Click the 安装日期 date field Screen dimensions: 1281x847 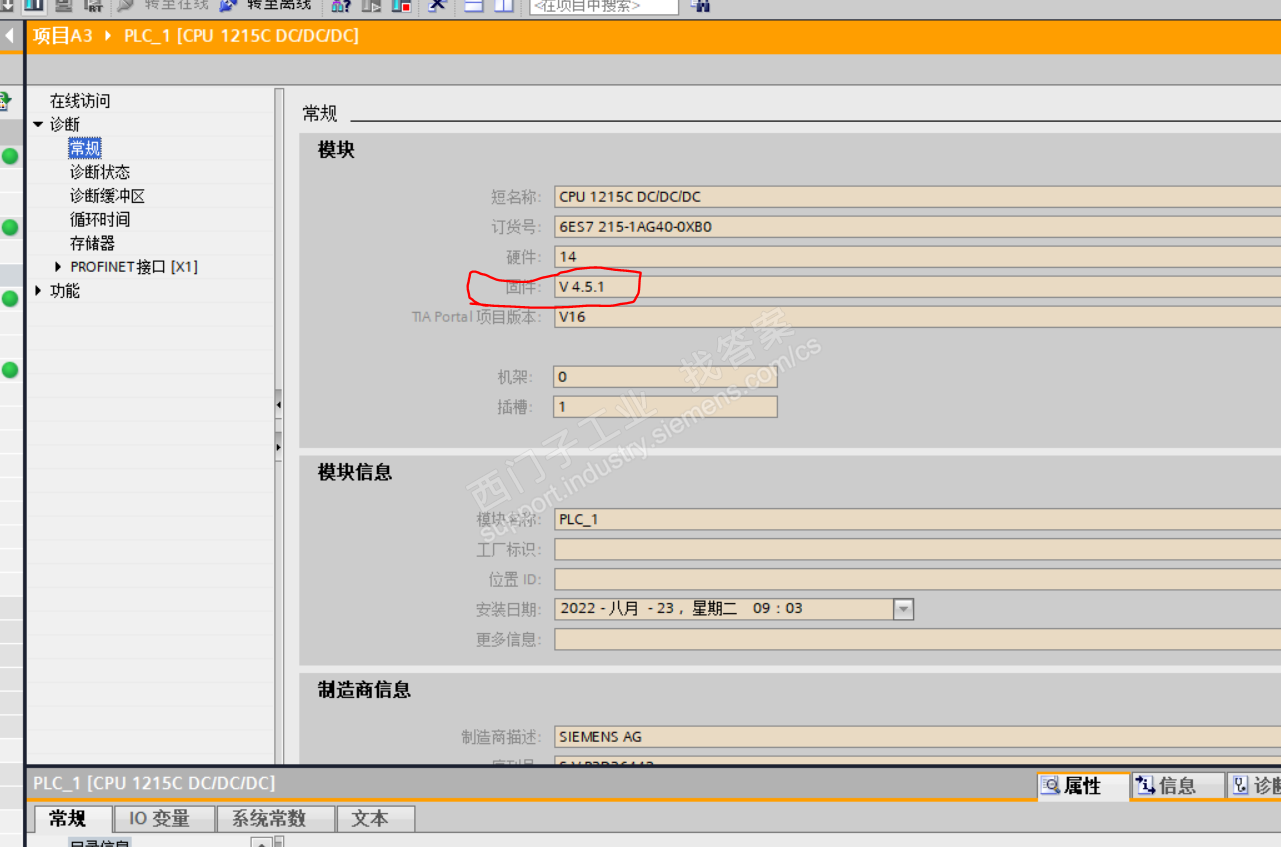[724, 608]
